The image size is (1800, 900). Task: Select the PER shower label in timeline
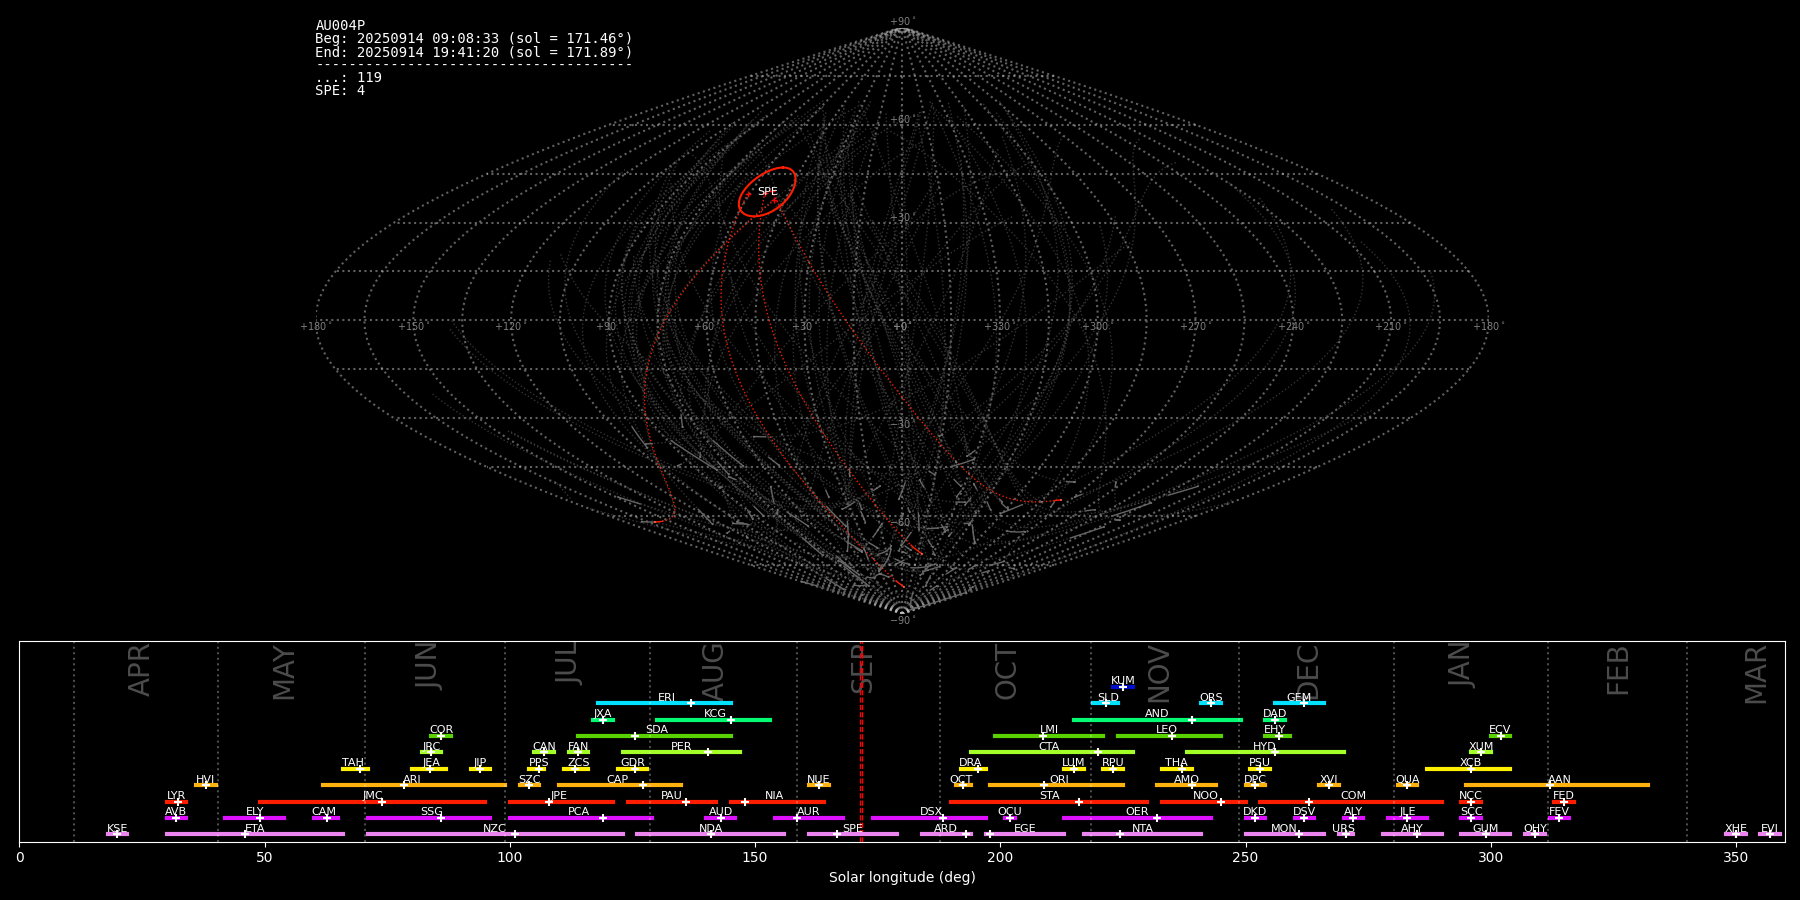(x=681, y=746)
